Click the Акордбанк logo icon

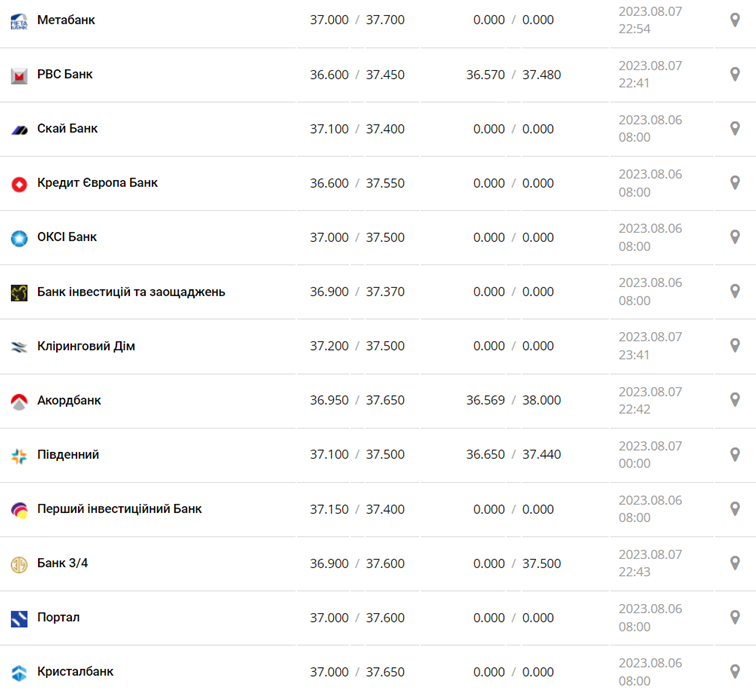19,401
